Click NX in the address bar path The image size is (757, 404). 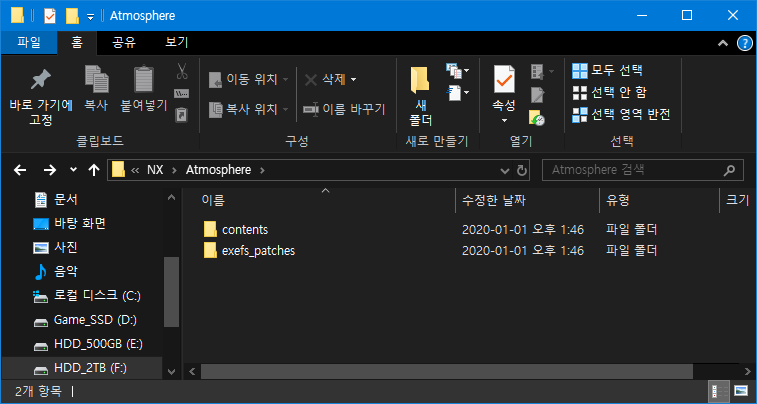click(155, 170)
